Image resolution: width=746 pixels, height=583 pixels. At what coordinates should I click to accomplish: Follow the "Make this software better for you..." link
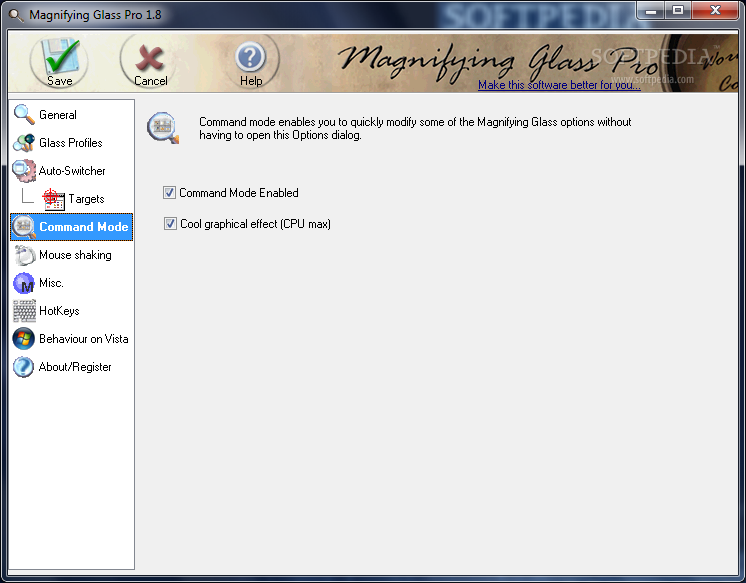(559, 85)
